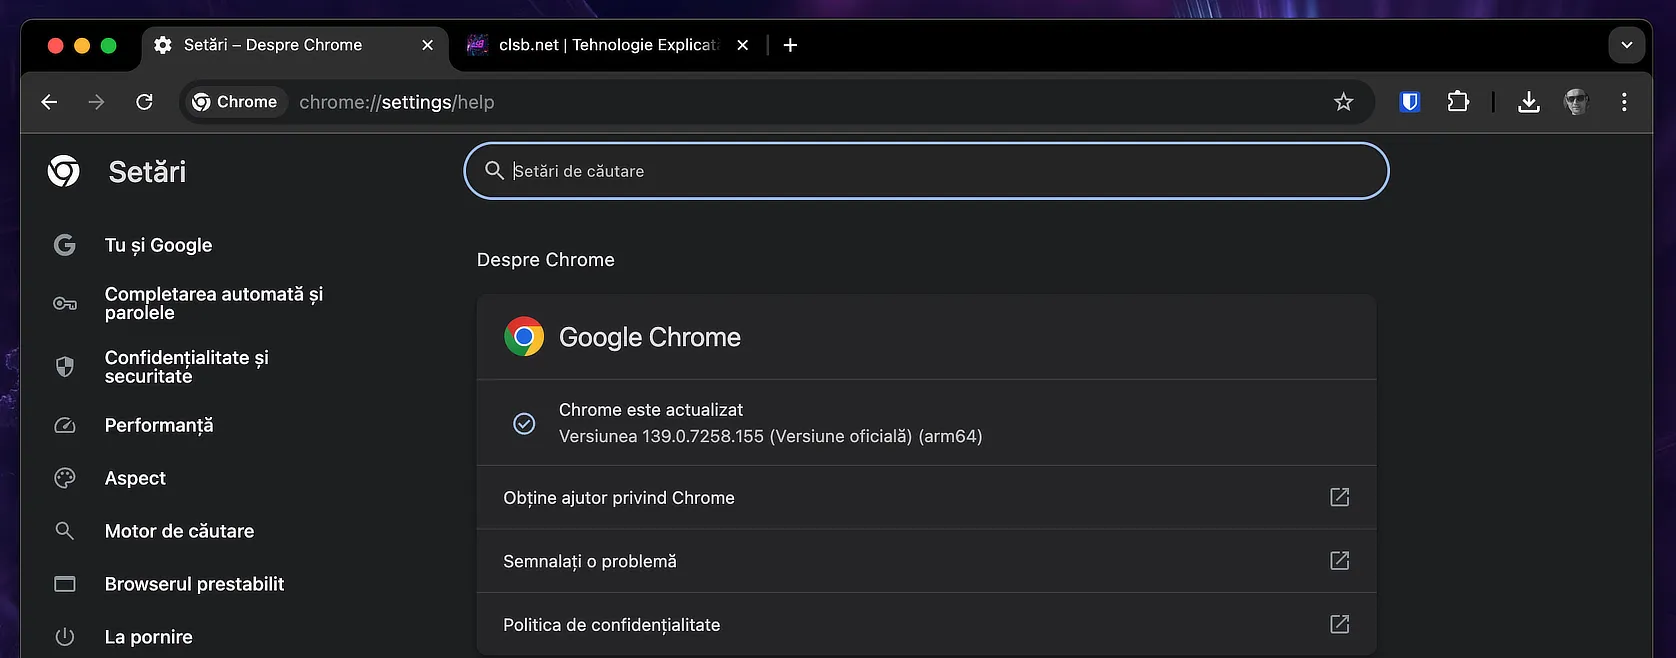Open the Extensions puzzle-piece menu
Image resolution: width=1676 pixels, height=658 pixels.
(x=1458, y=102)
